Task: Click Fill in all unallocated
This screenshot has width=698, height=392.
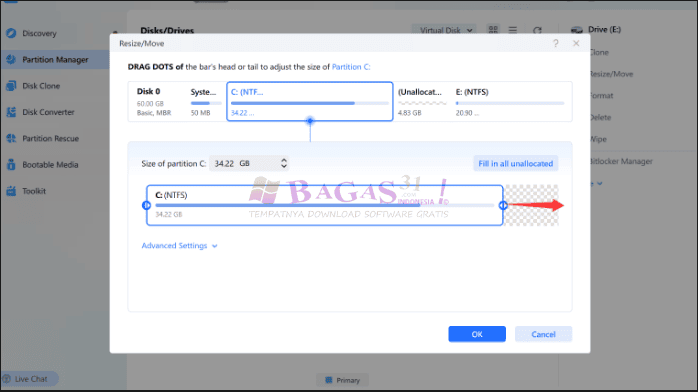Action: click(515, 163)
